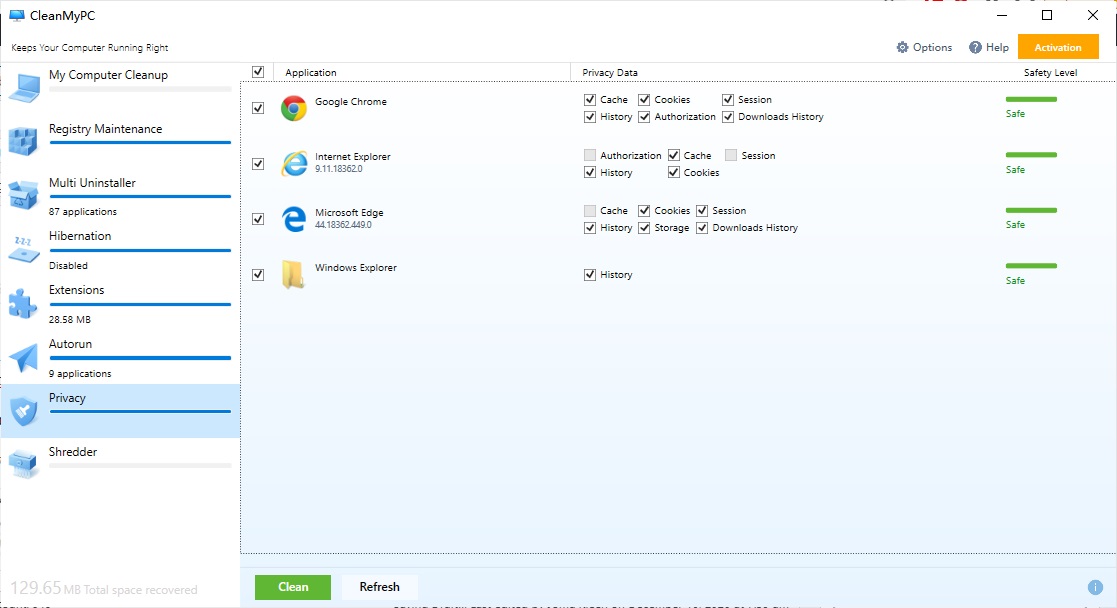Image resolution: width=1117 pixels, height=608 pixels.
Task: Click the info icon at bottom right
Action: 1095,587
